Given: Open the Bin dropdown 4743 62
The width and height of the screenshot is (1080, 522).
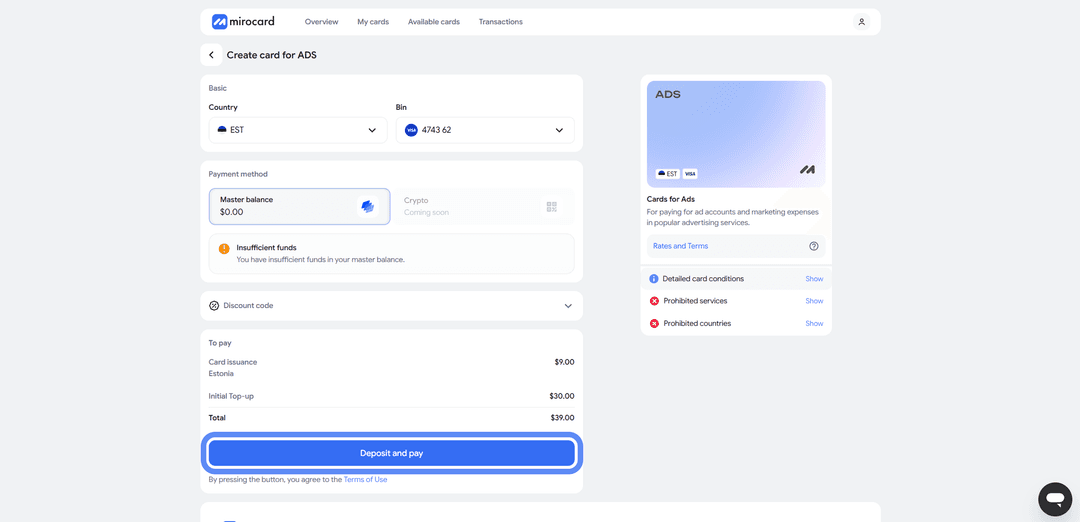Looking at the screenshot, I should point(485,130).
